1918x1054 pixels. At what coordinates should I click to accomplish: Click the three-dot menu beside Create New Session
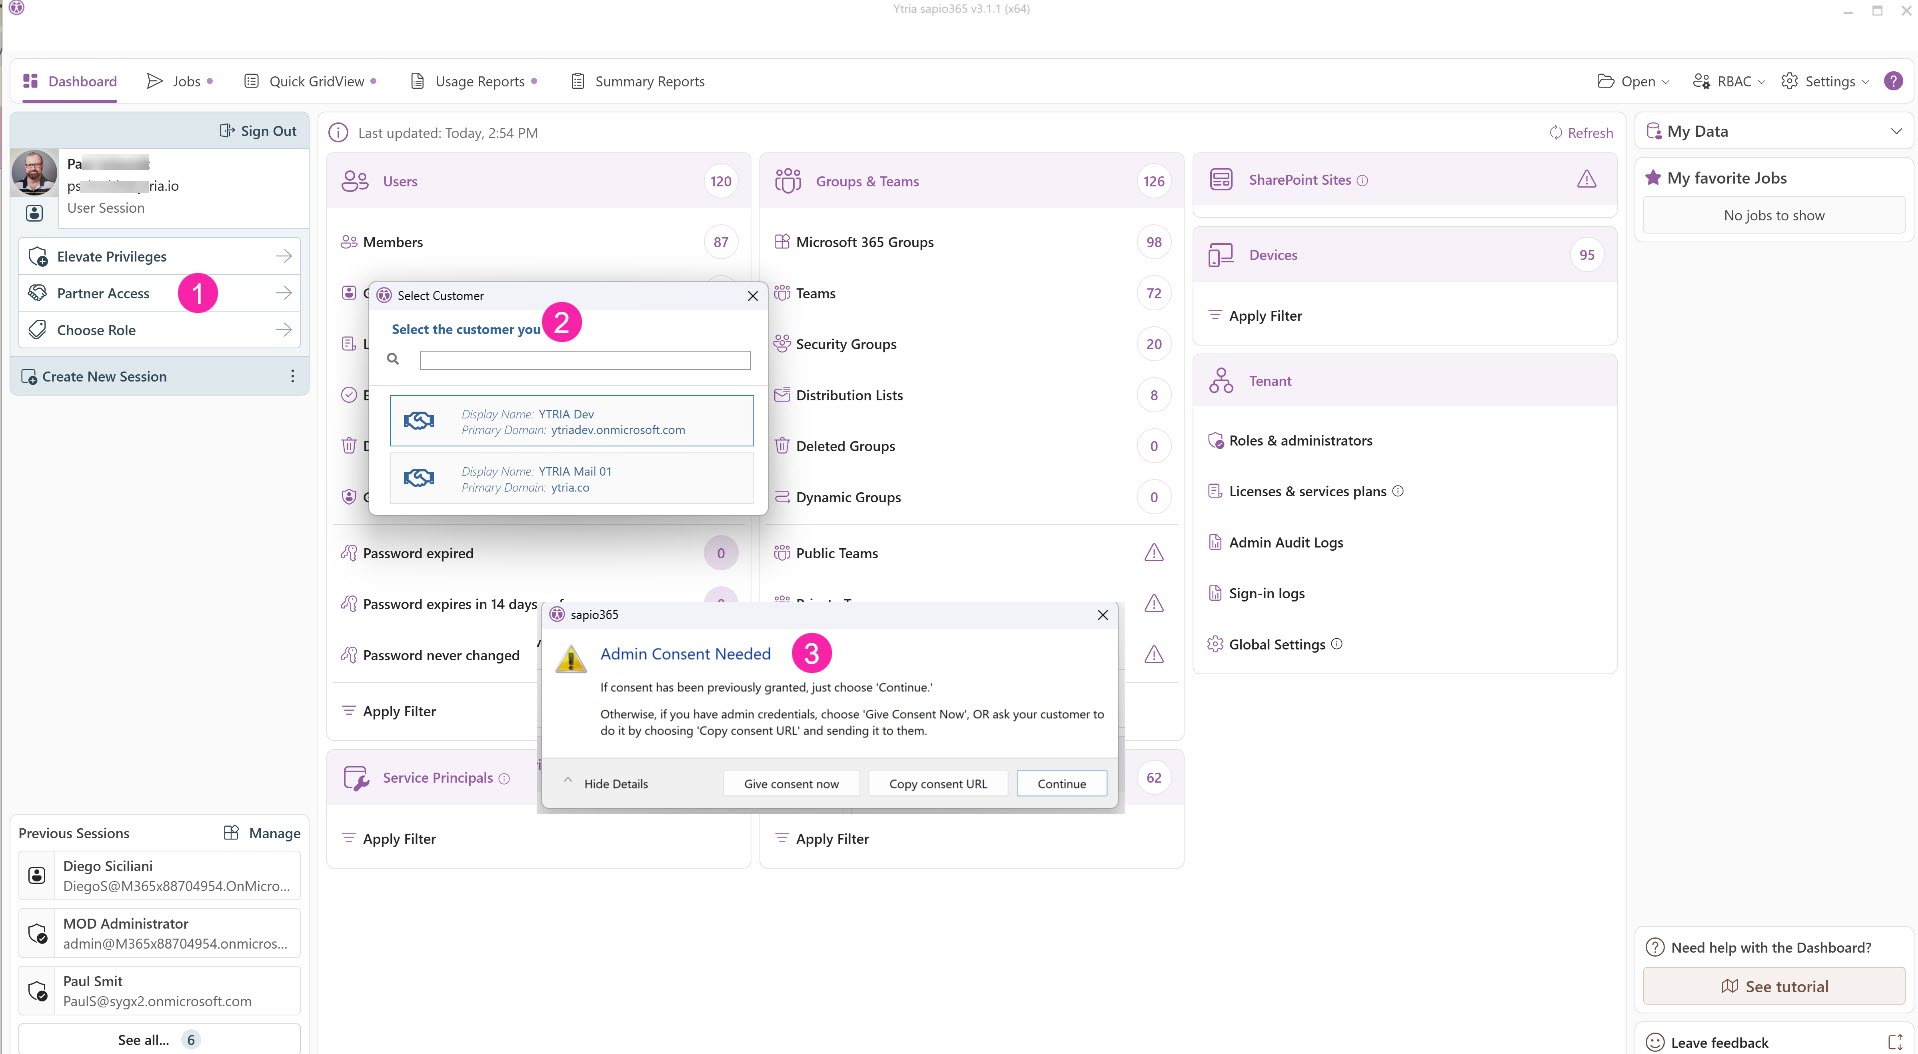tap(292, 377)
